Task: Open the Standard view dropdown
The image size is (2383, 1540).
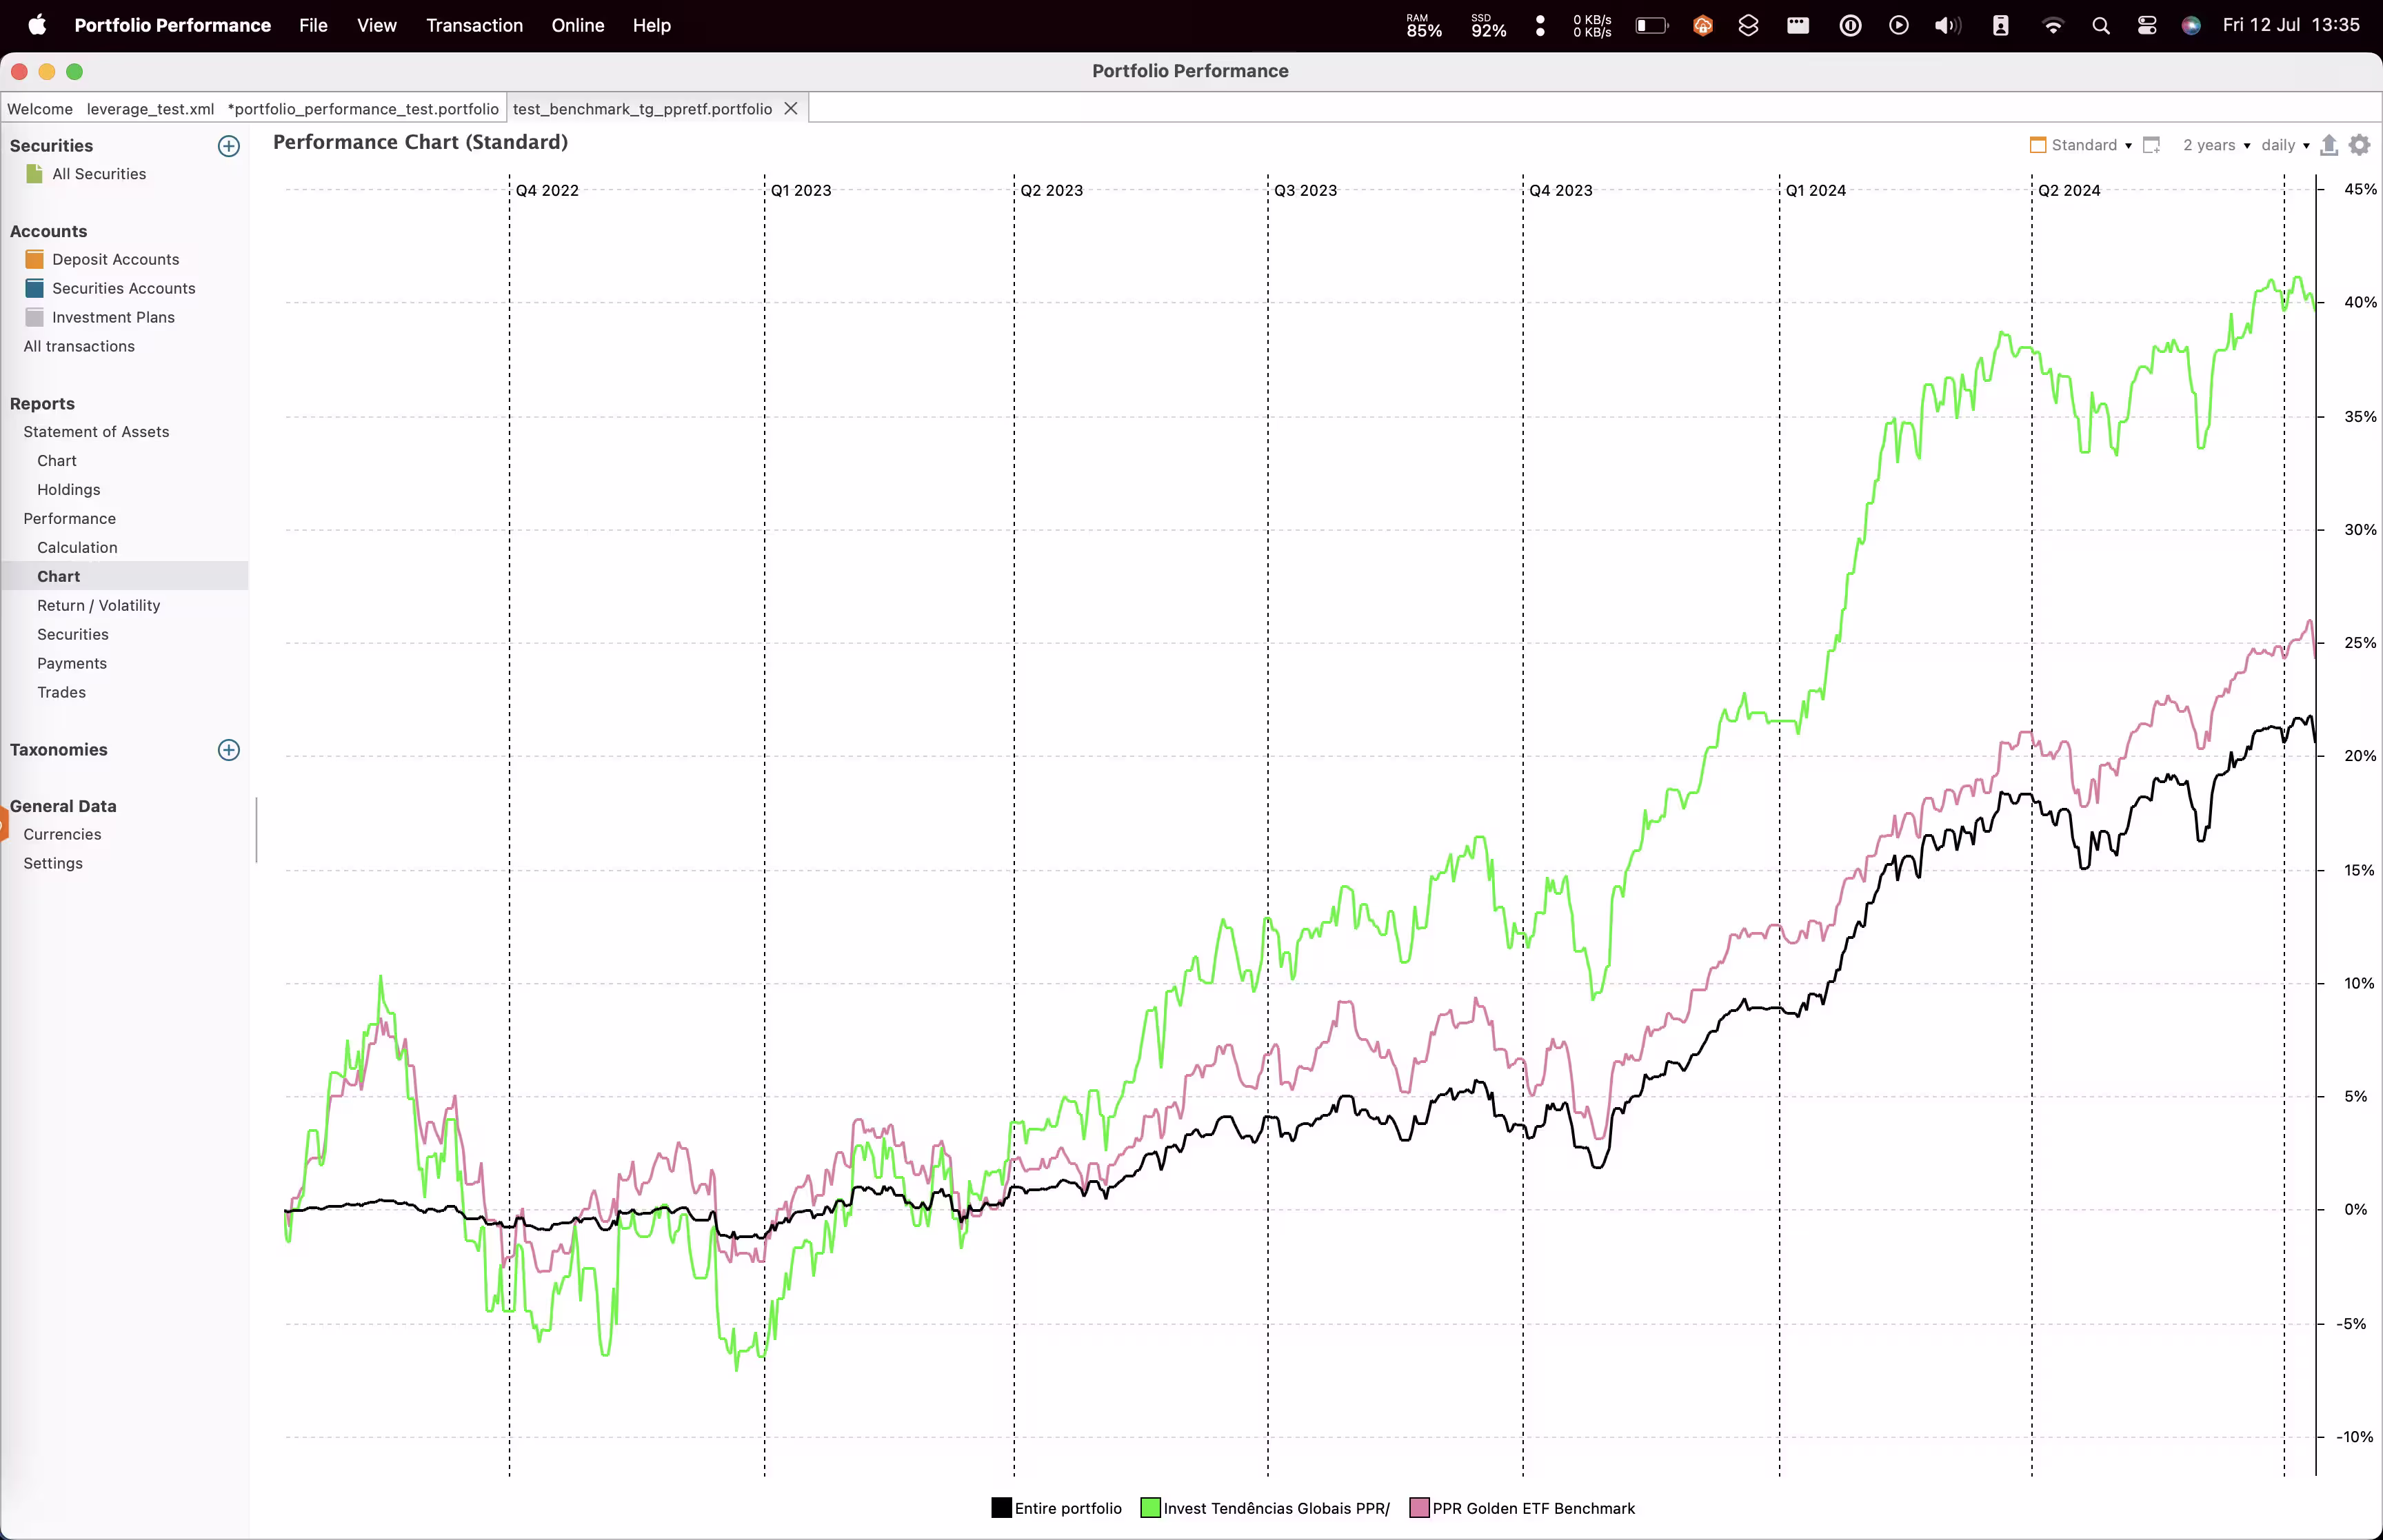Action: (x=2082, y=145)
